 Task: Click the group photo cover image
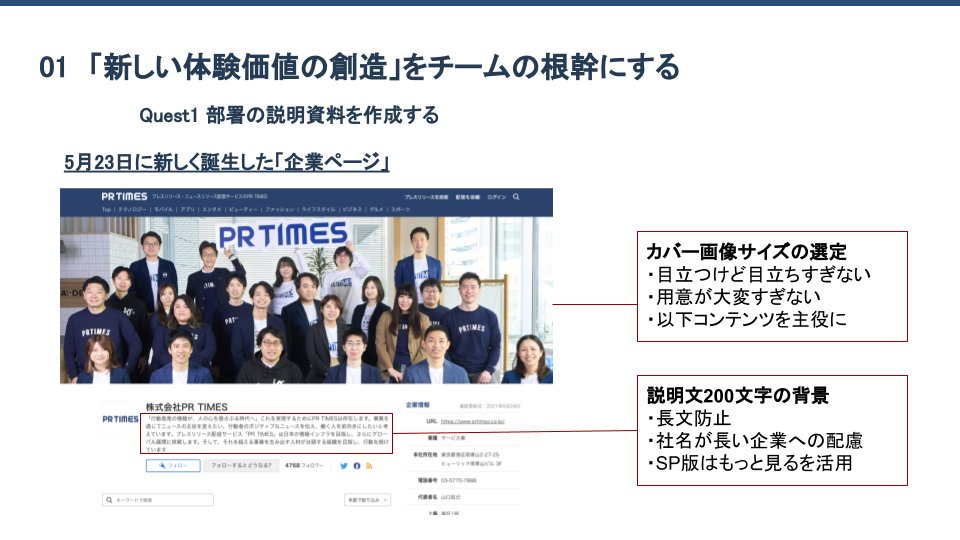(x=306, y=300)
